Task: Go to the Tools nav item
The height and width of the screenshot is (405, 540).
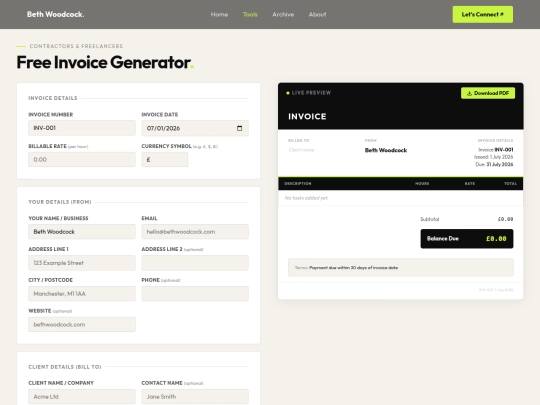Action: pyautogui.click(x=250, y=14)
